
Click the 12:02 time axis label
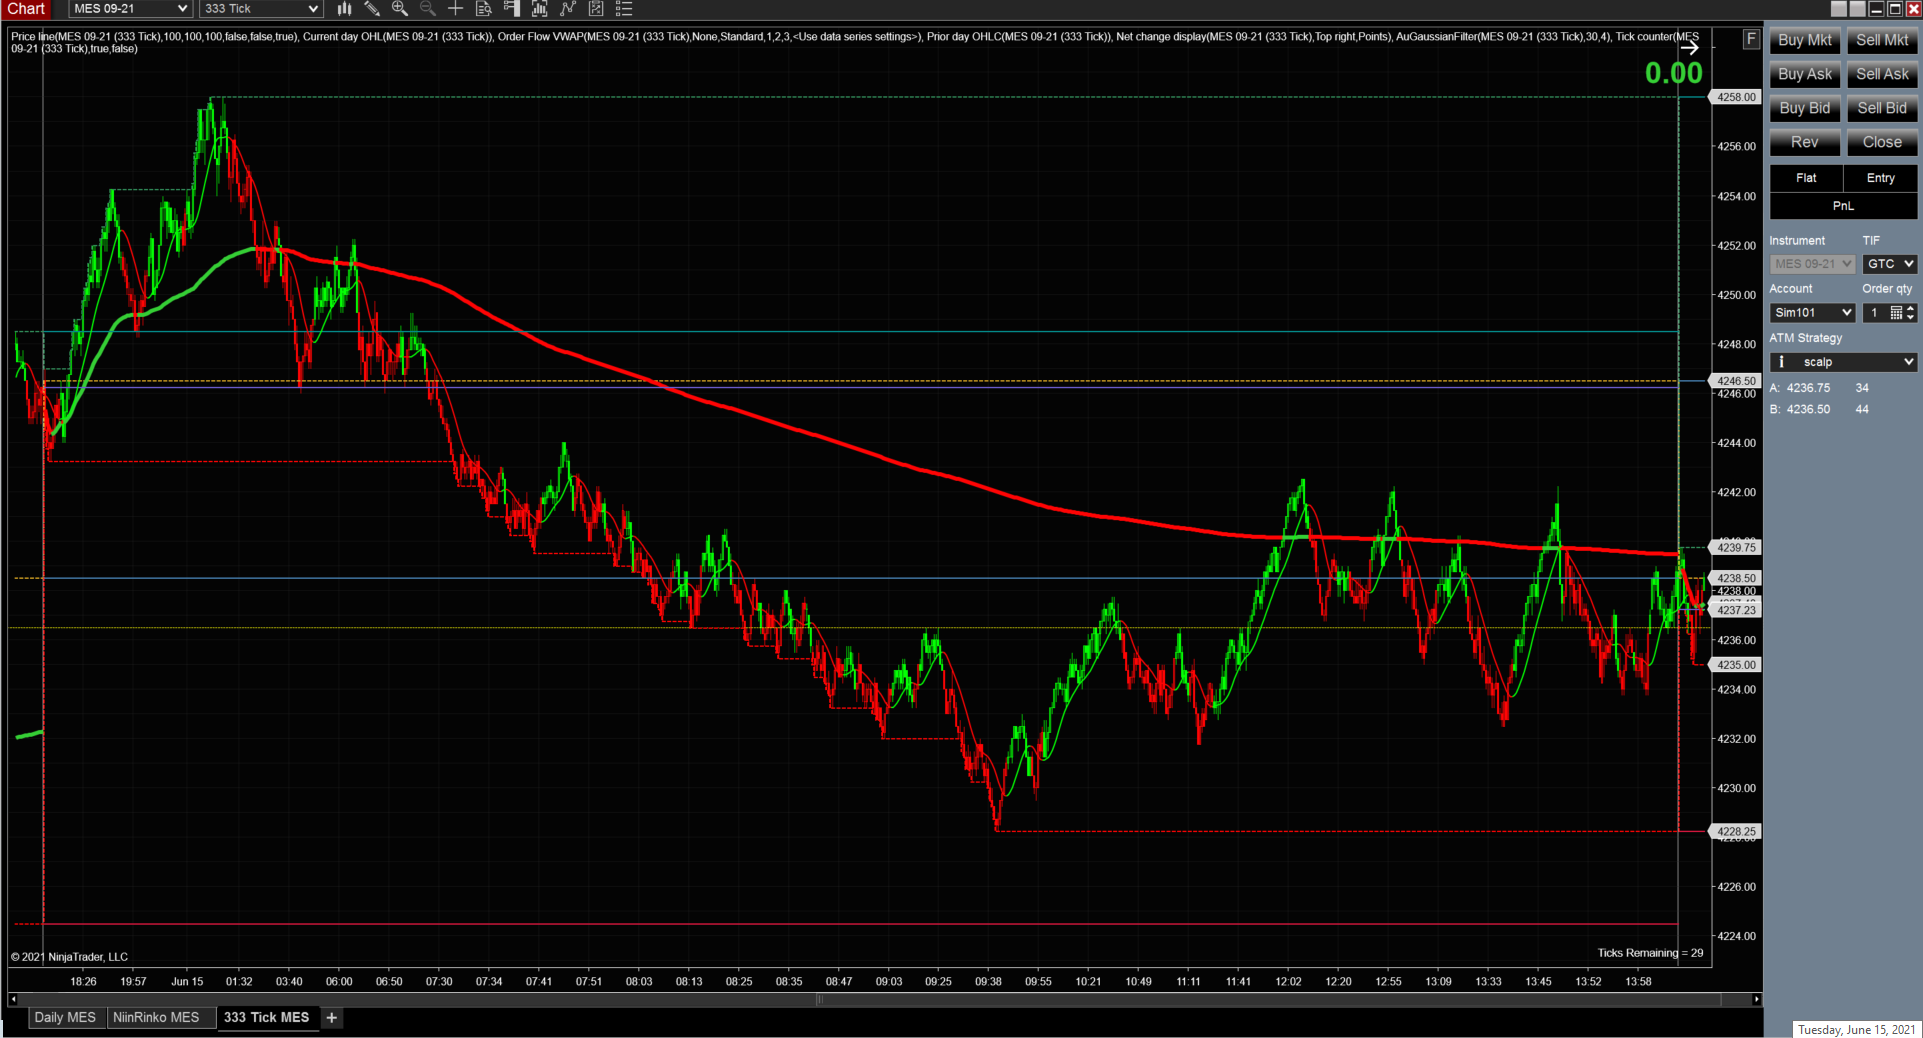coord(1288,982)
